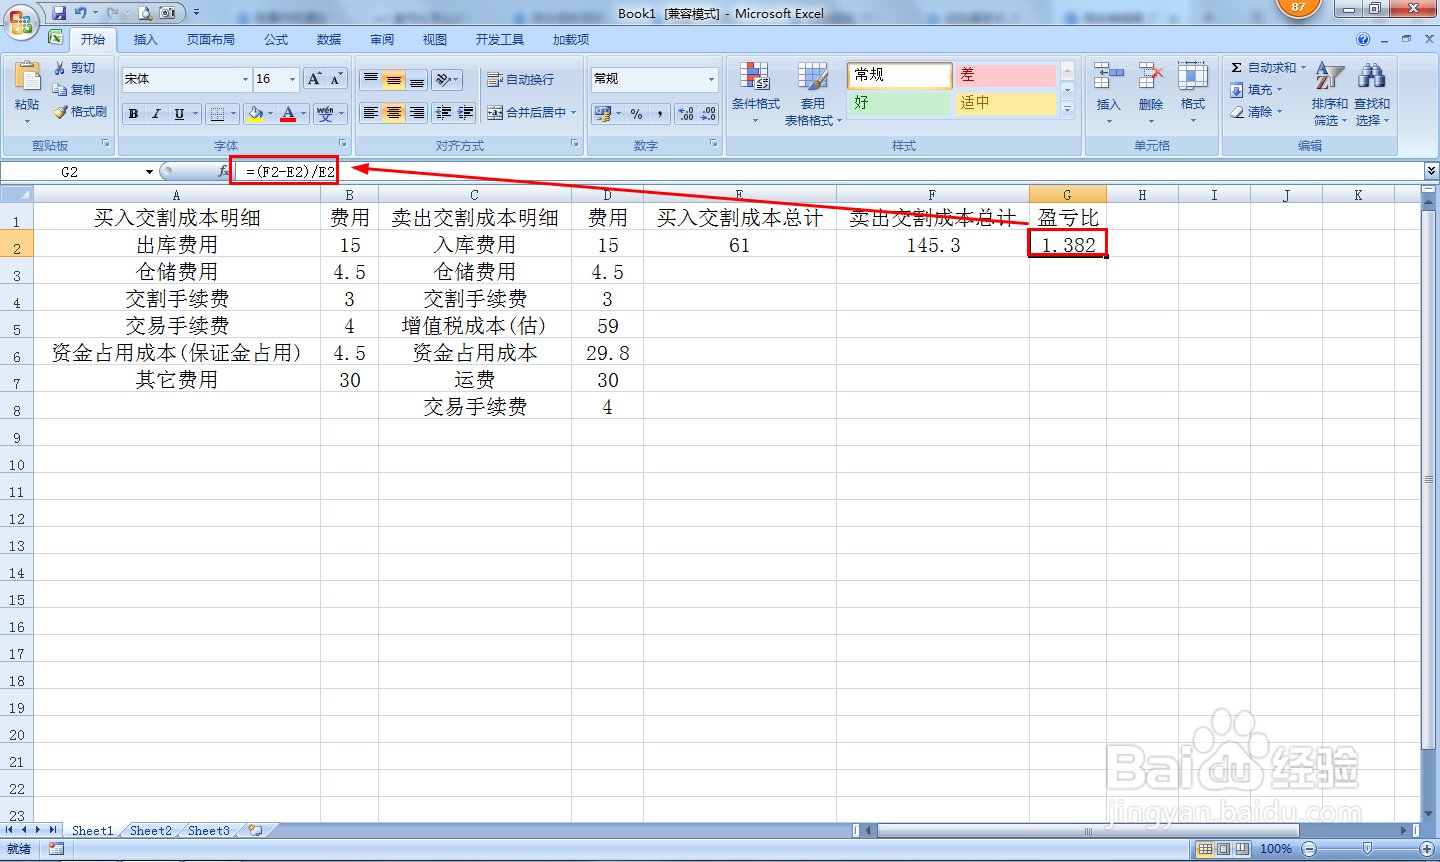Screen dimensions: 1440x862
Task: Click Merge and Center (合并后居中)
Action: (x=527, y=113)
